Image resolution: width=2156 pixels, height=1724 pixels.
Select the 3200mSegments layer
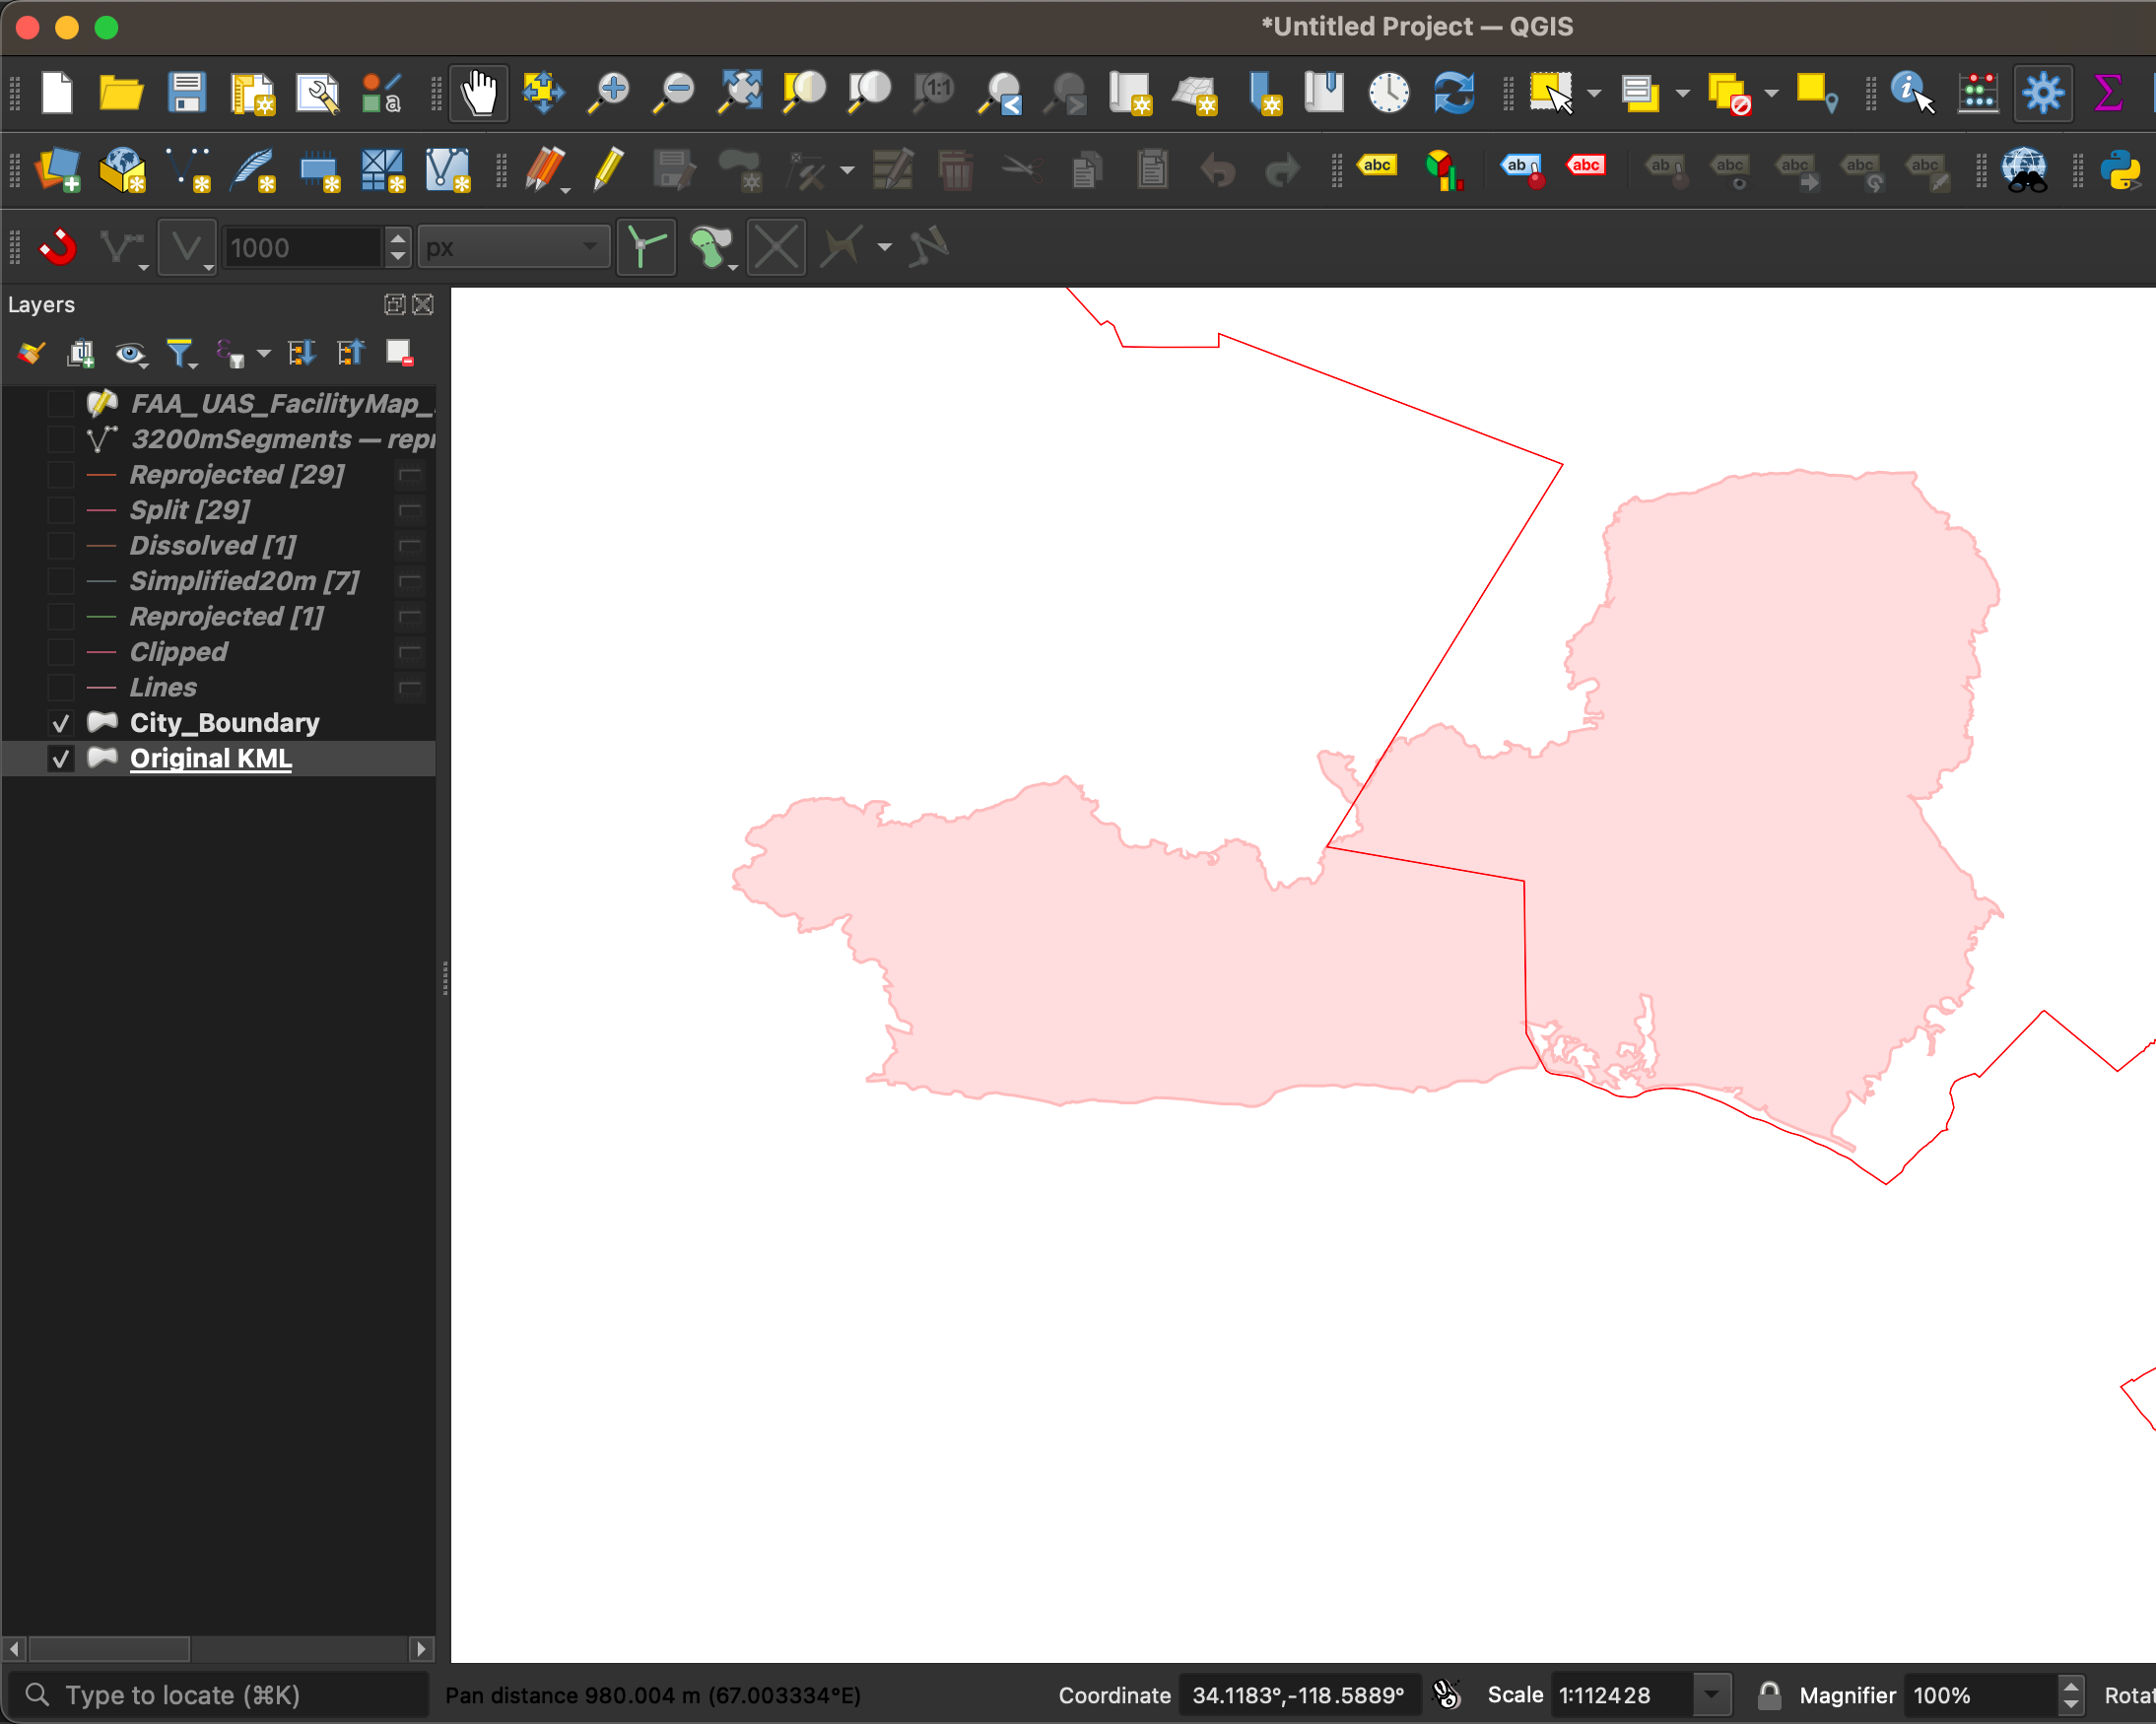coord(282,440)
